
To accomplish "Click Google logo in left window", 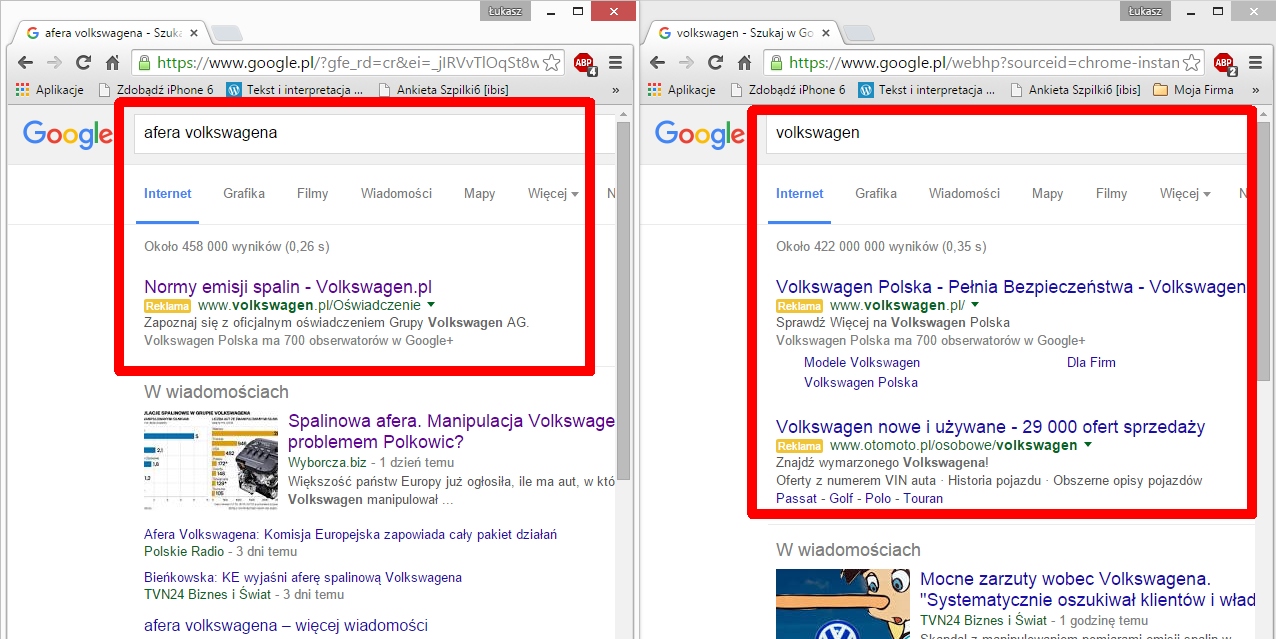I will point(68,134).
